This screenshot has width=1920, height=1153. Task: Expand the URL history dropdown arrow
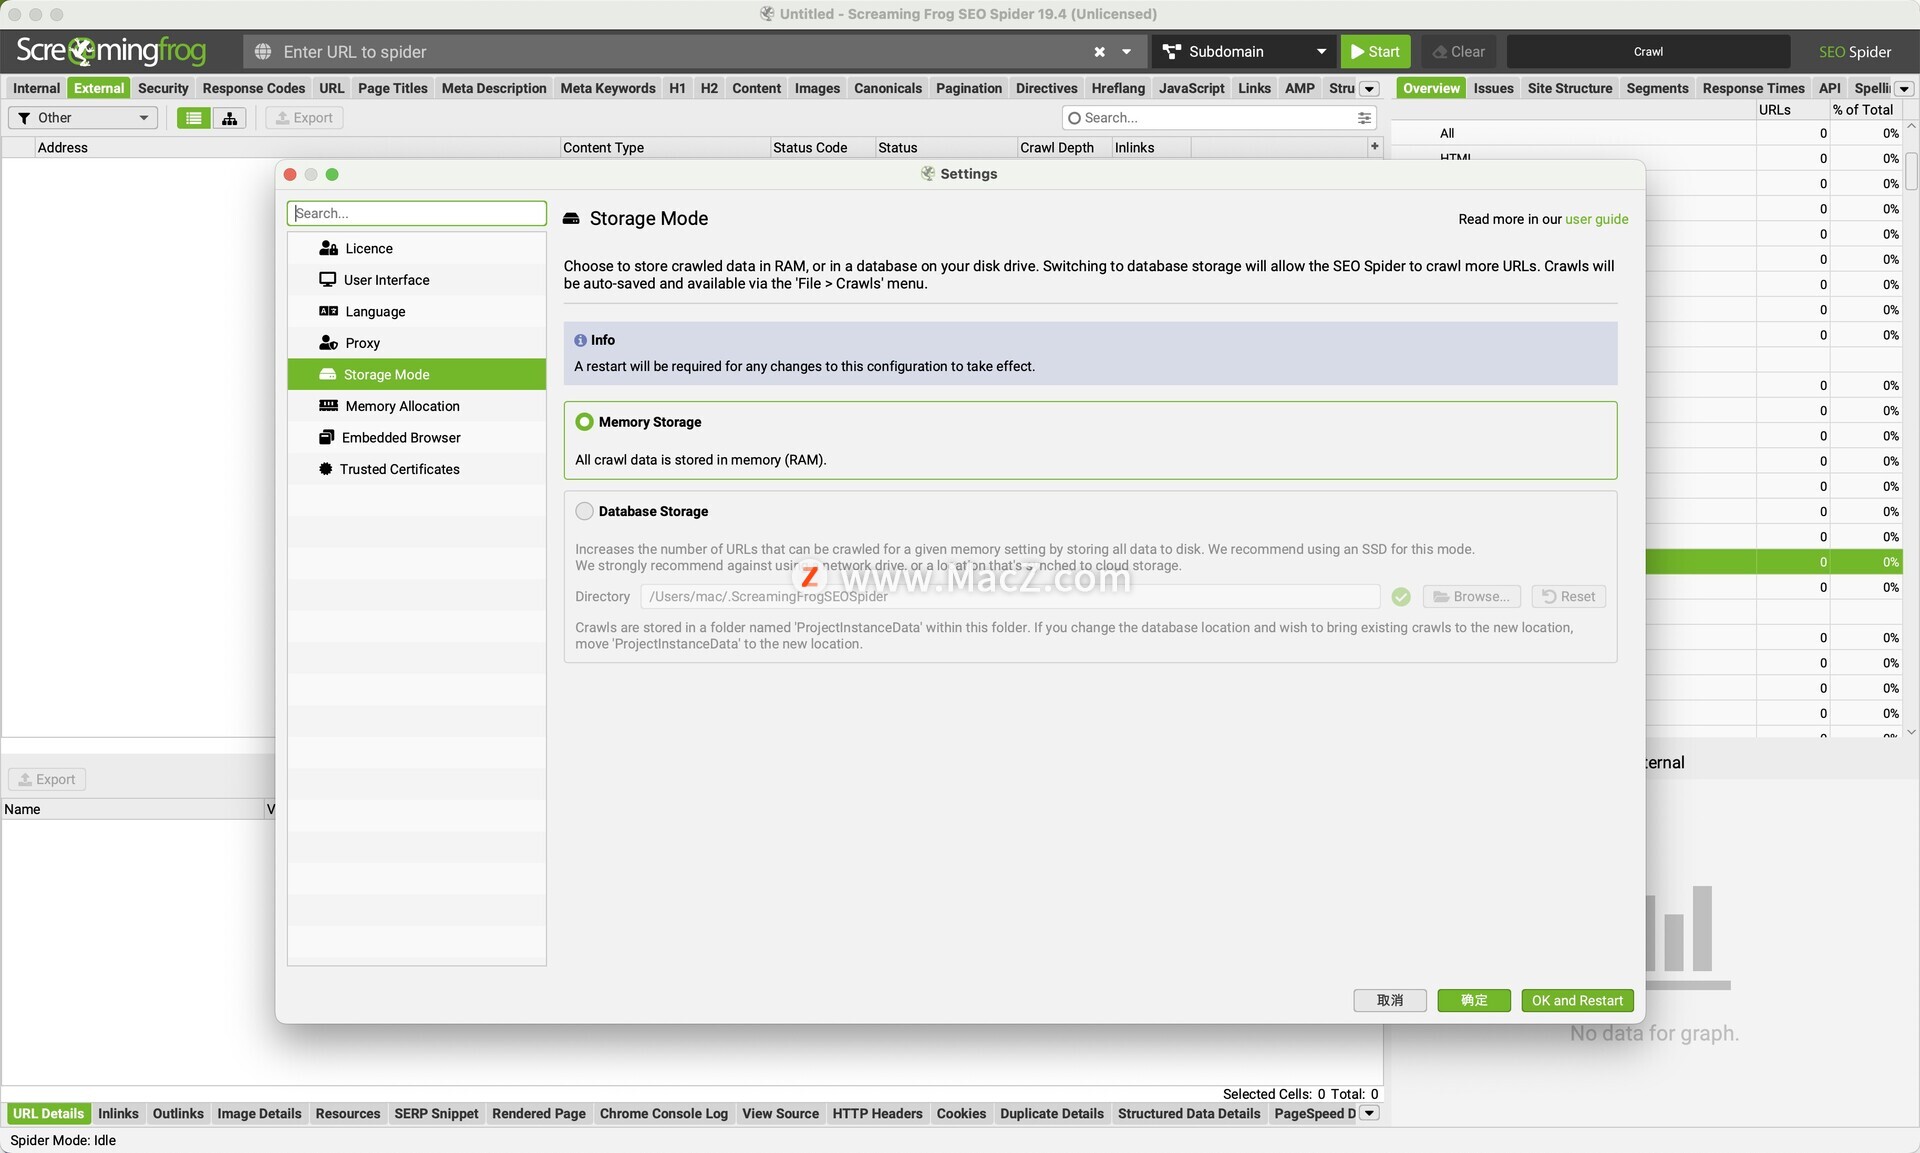click(x=1126, y=52)
